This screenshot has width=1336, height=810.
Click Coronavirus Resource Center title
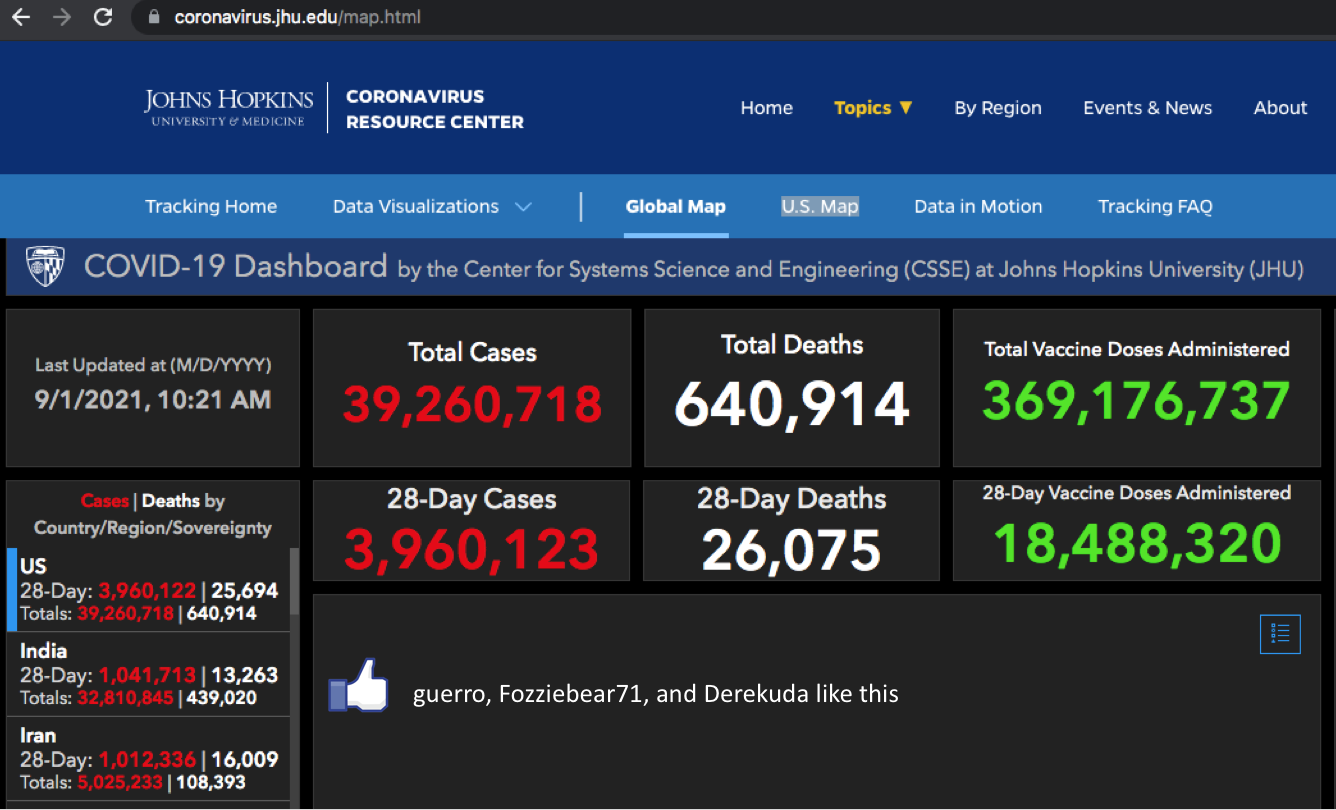coord(435,109)
